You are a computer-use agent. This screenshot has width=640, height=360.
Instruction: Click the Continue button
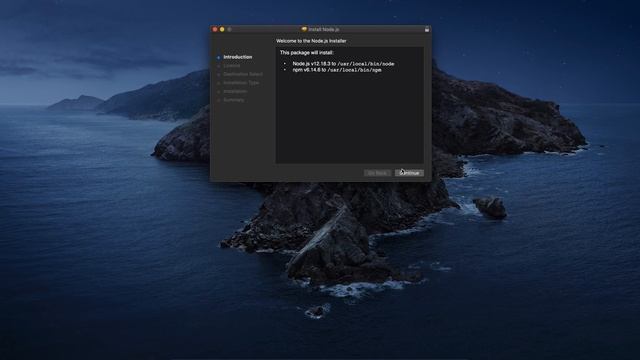click(409, 173)
